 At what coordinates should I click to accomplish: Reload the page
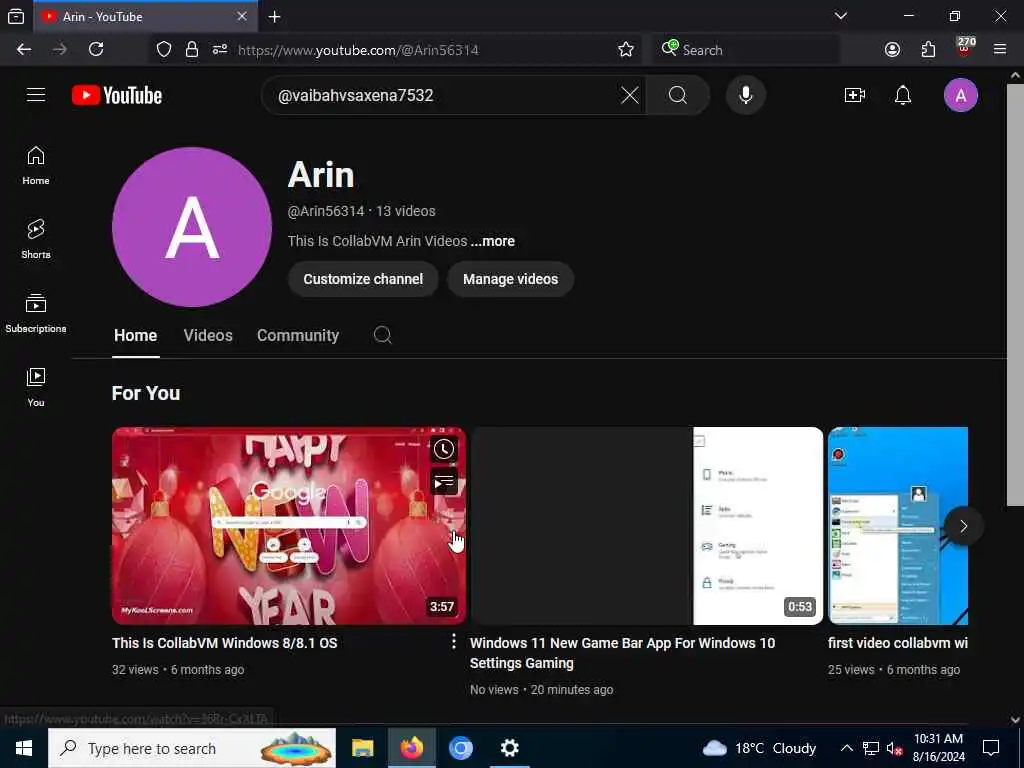(96, 50)
